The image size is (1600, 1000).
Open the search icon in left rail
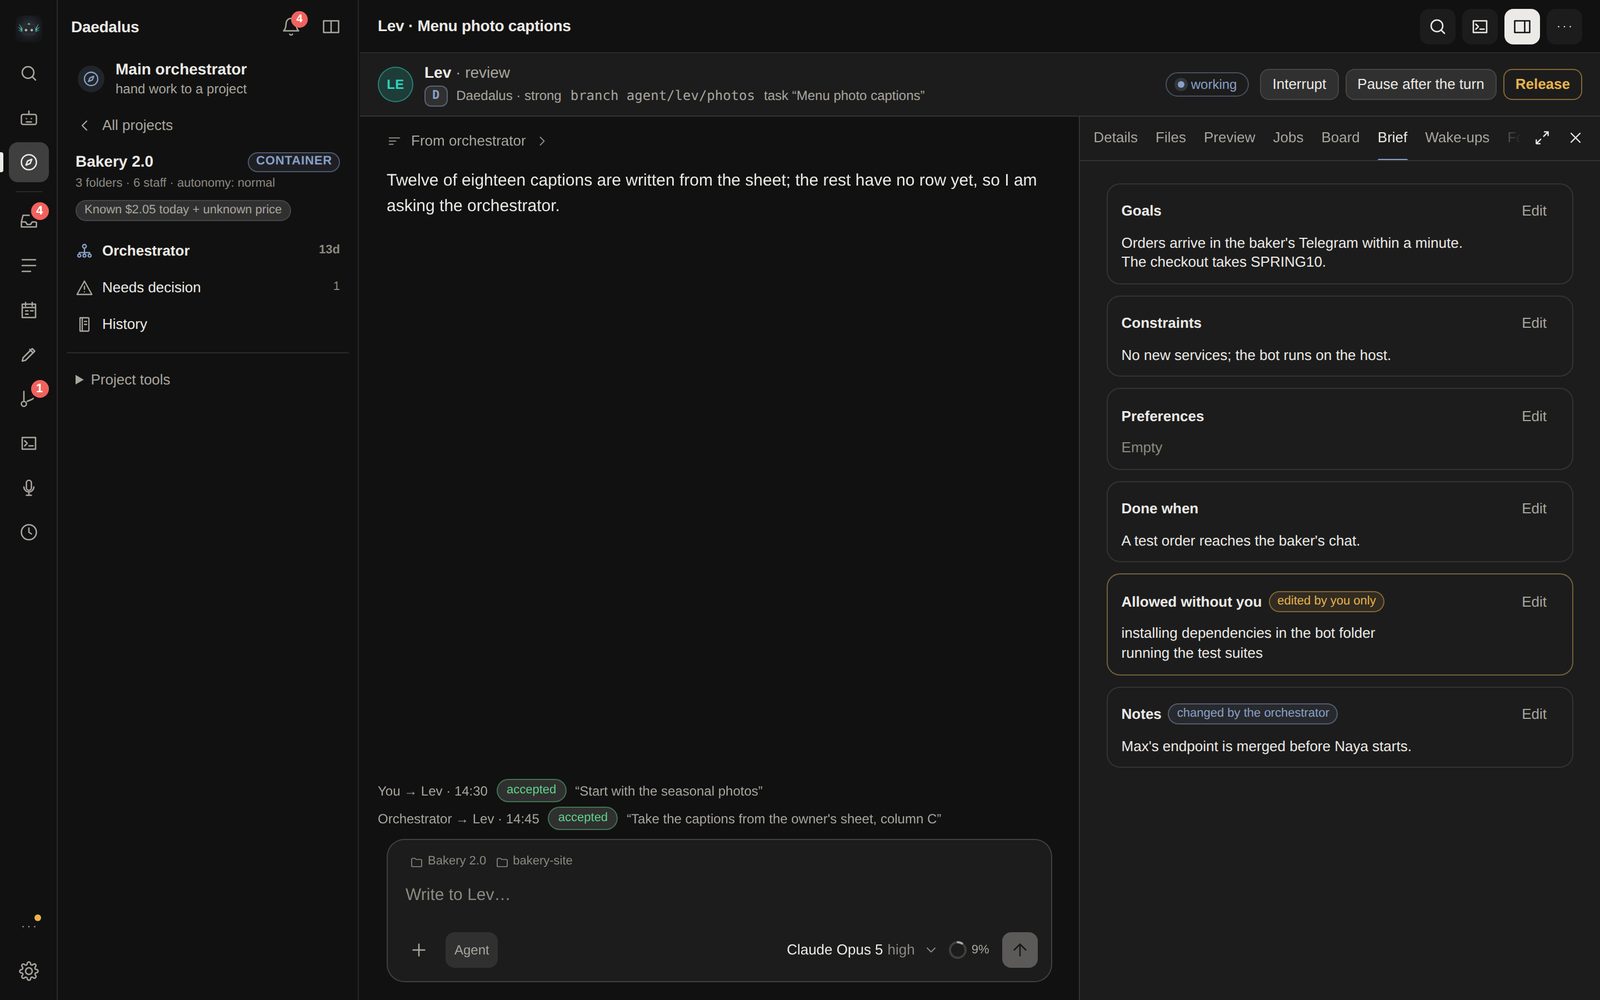coord(28,73)
